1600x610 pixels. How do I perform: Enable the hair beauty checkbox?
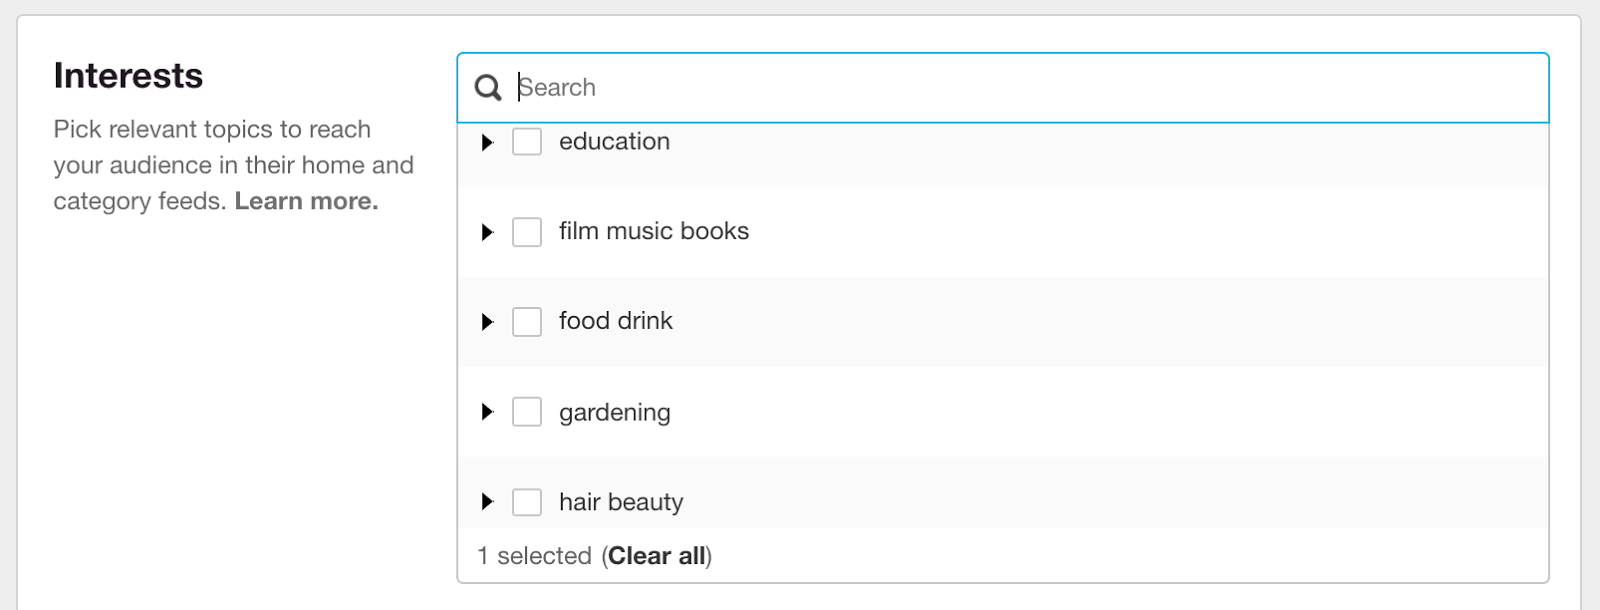(527, 501)
